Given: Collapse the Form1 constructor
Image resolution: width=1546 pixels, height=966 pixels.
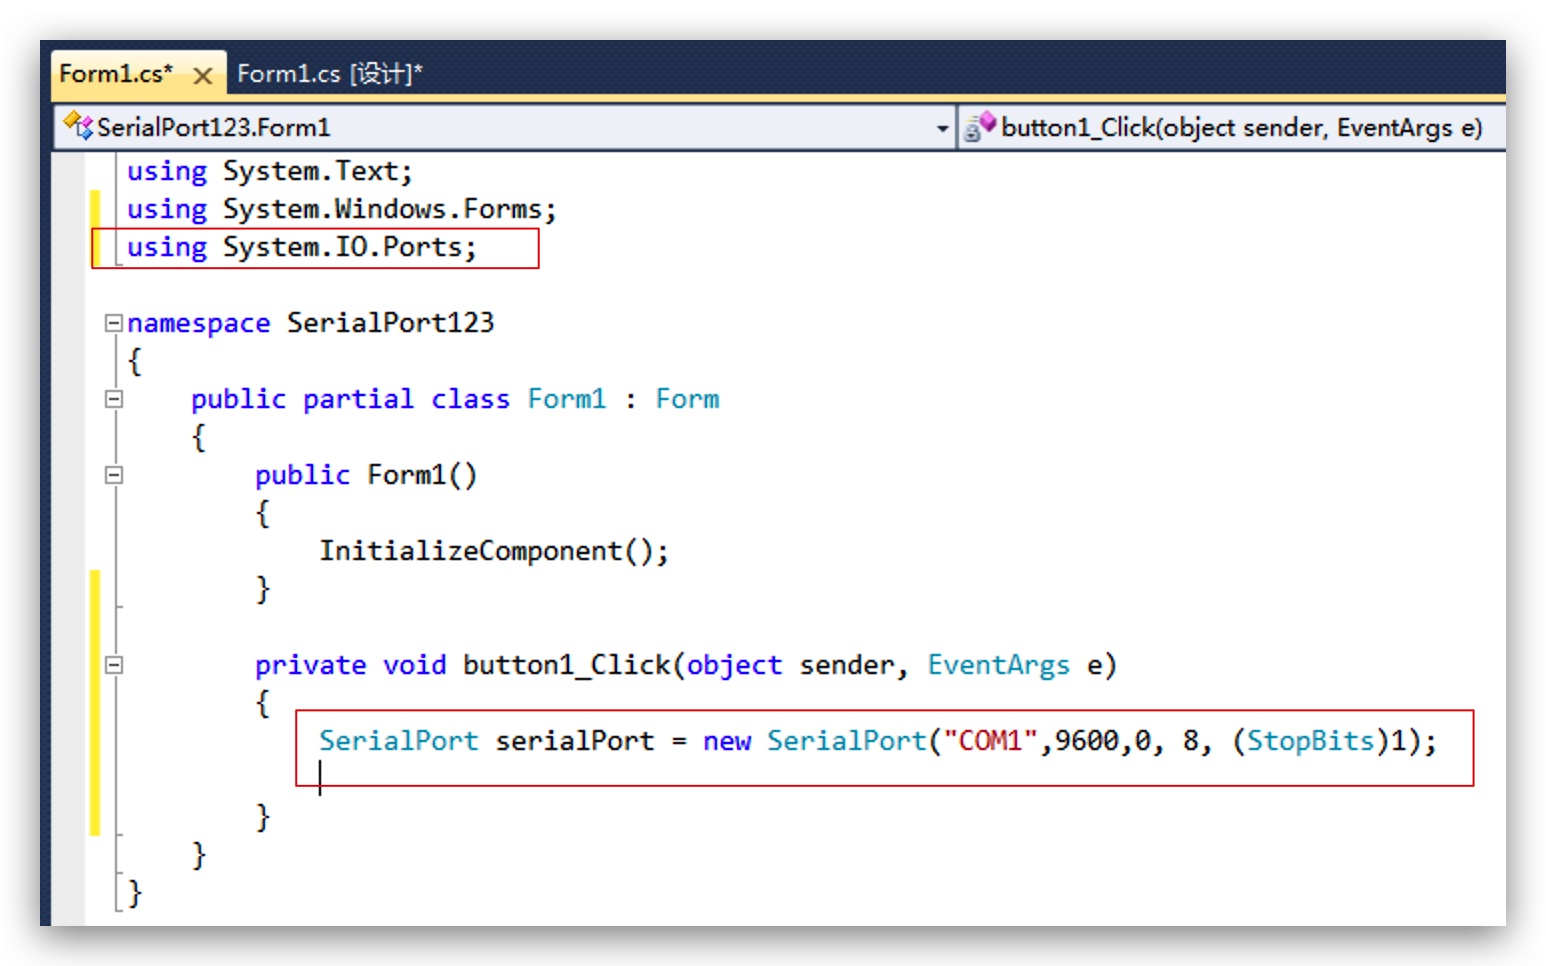Looking at the screenshot, I should coord(113,474).
